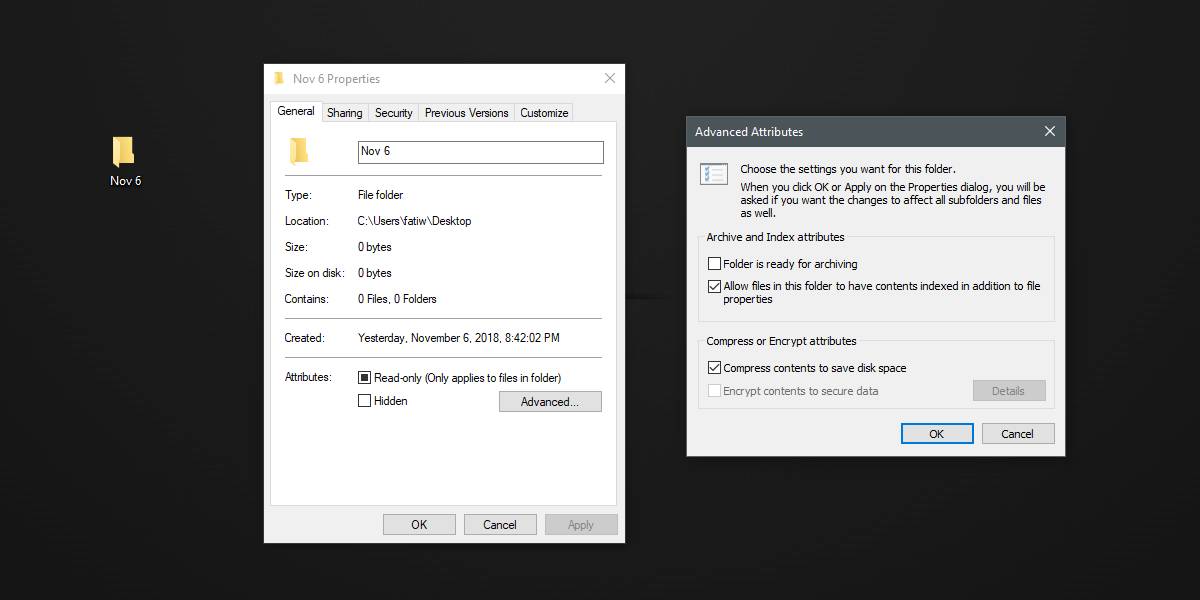This screenshot has width=1200, height=600.
Task: Click the Nov 6 Properties title text
Action: (x=337, y=79)
